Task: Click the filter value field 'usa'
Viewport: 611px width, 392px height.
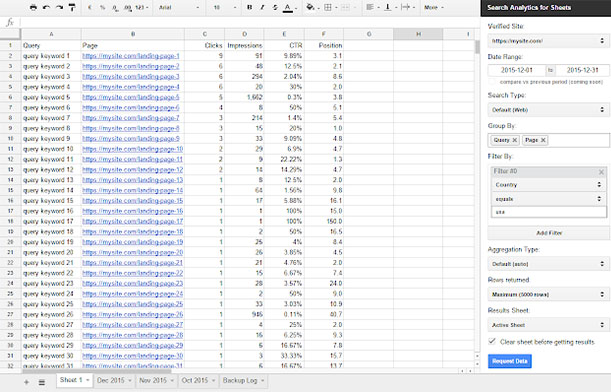Action: 548,212
